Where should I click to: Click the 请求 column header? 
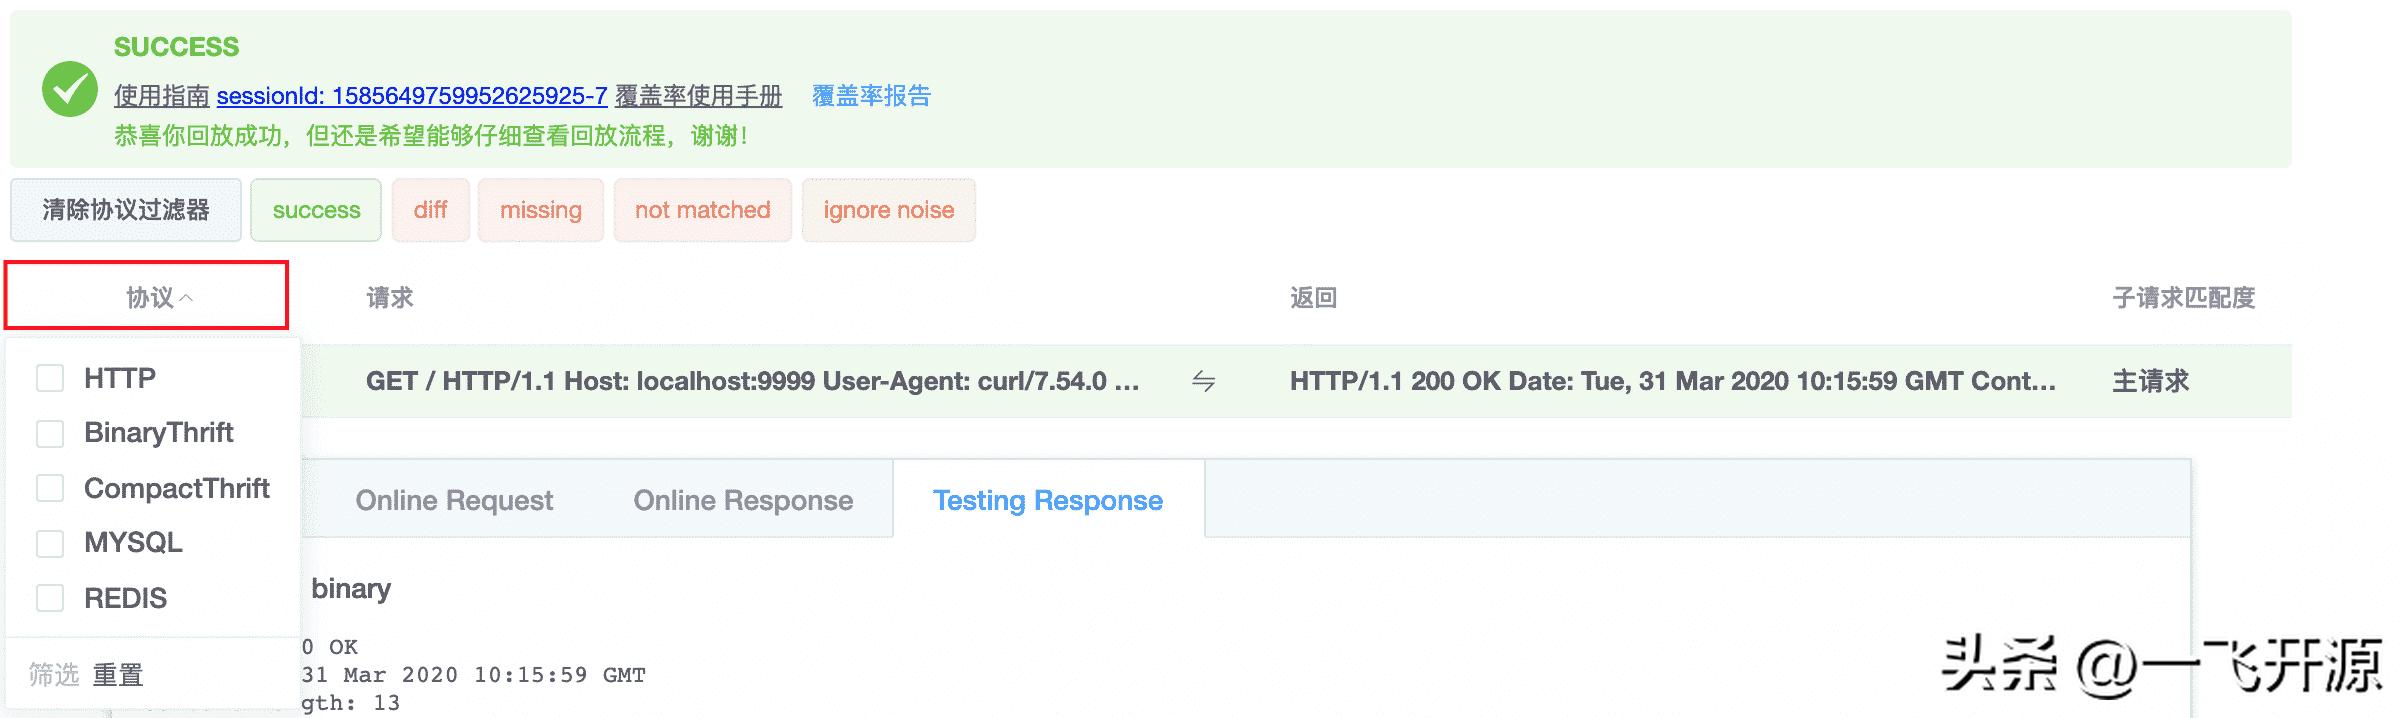click(x=390, y=298)
